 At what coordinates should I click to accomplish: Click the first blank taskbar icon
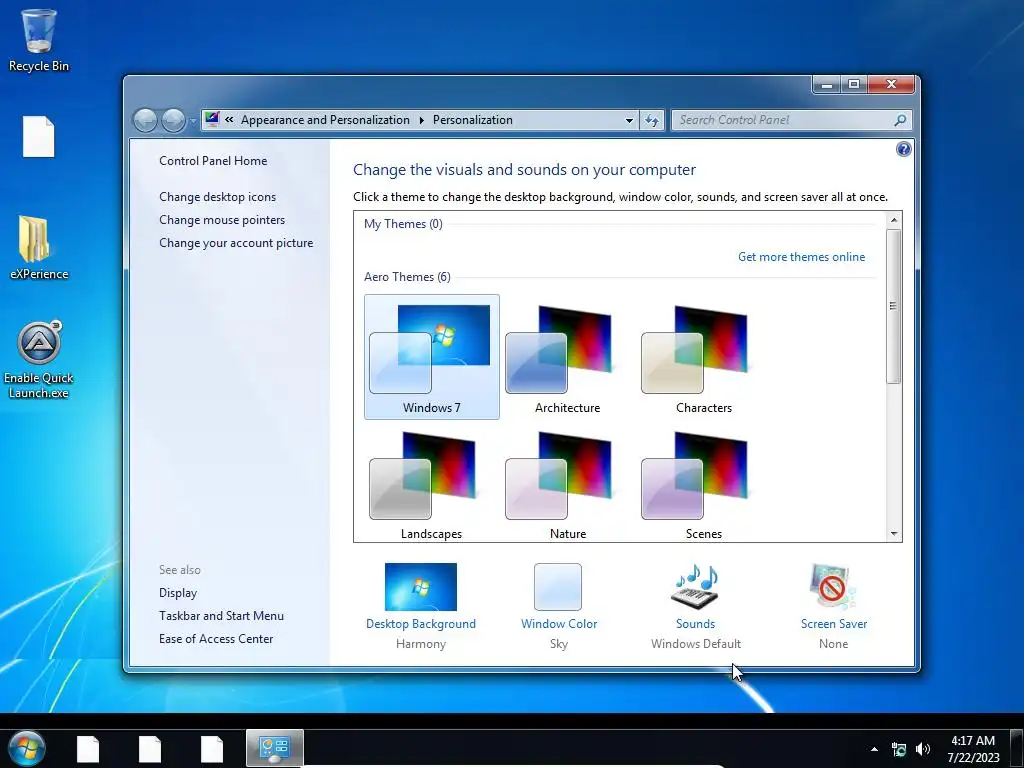click(x=88, y=749)
